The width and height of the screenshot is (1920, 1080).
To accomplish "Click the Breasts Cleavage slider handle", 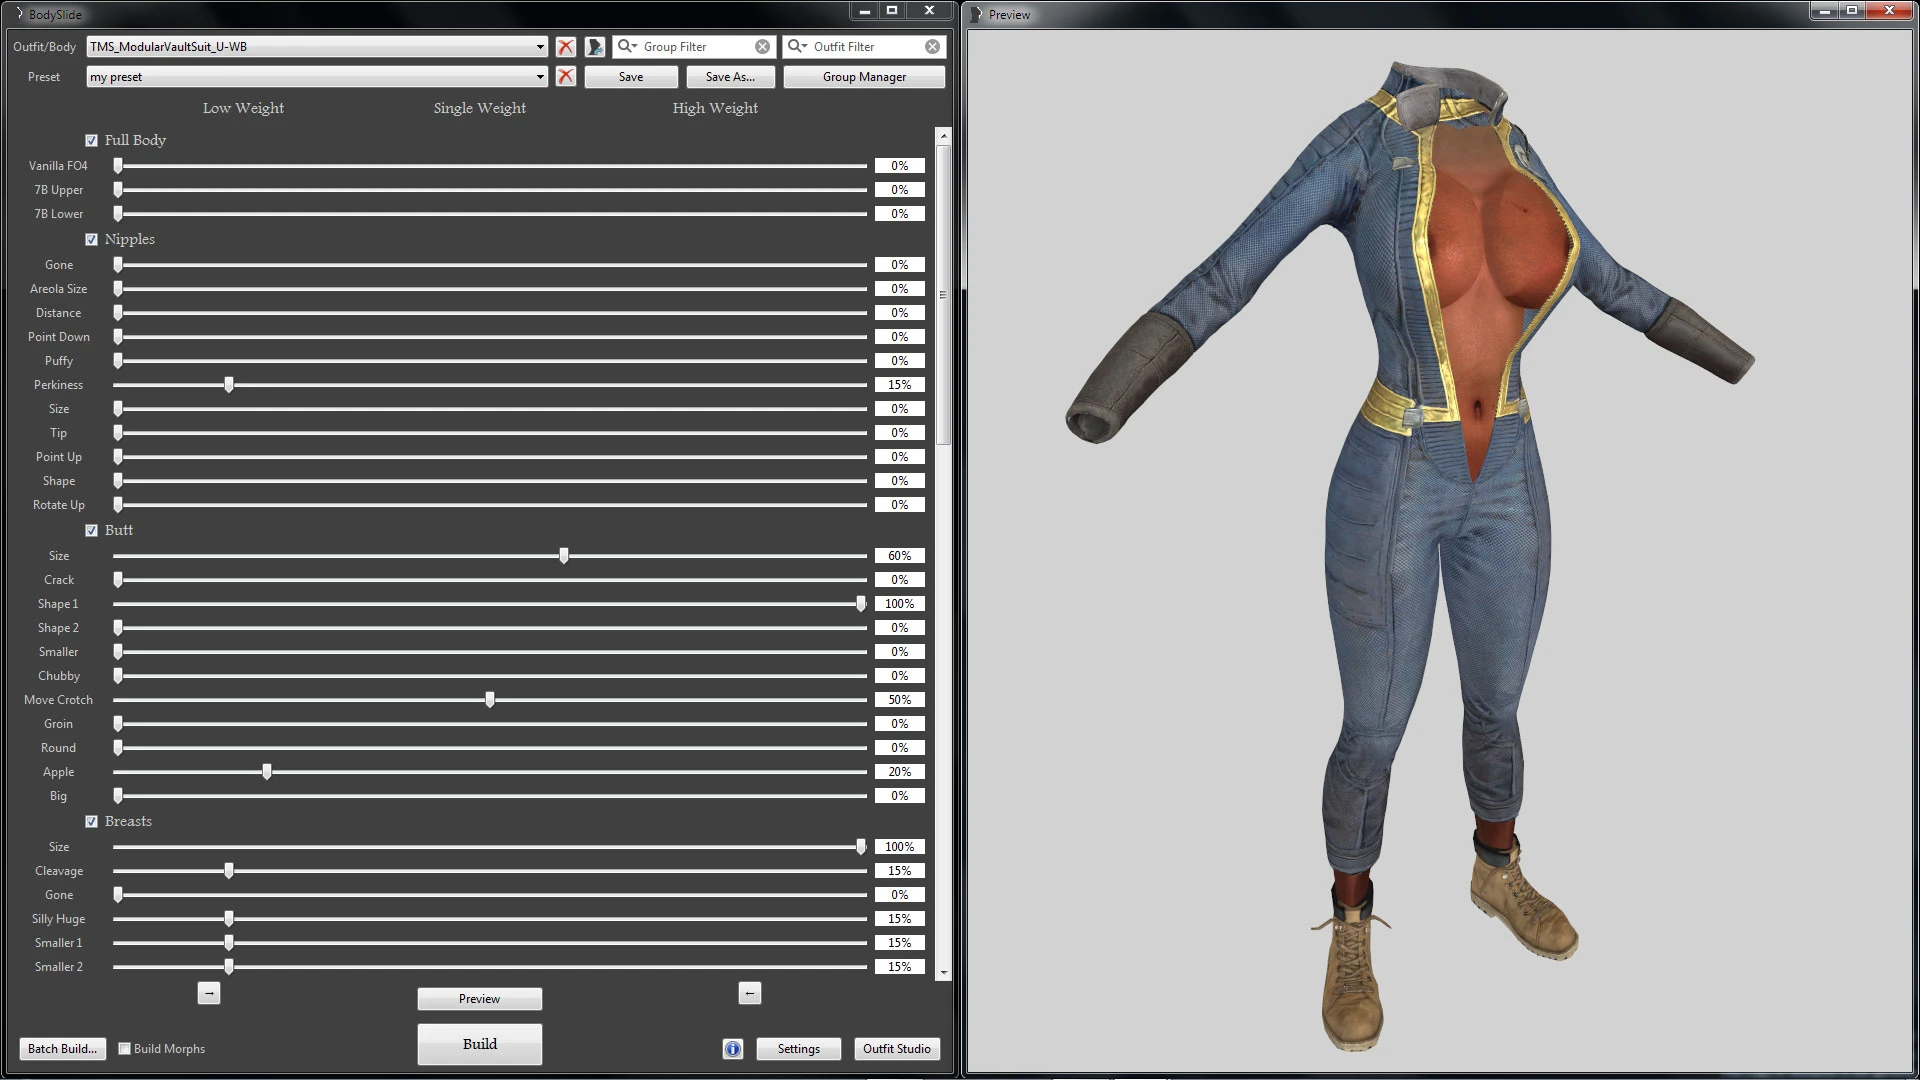I will coord(229,871).
